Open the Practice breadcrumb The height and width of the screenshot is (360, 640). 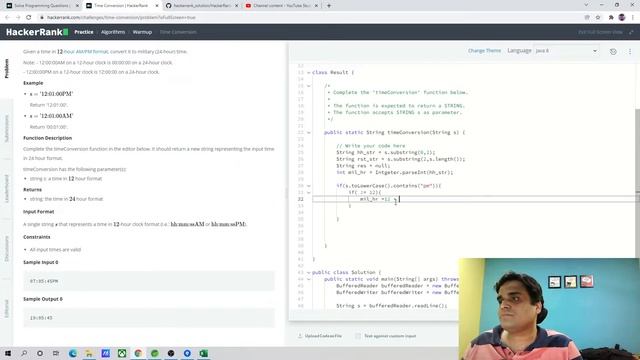coord(84,32)
